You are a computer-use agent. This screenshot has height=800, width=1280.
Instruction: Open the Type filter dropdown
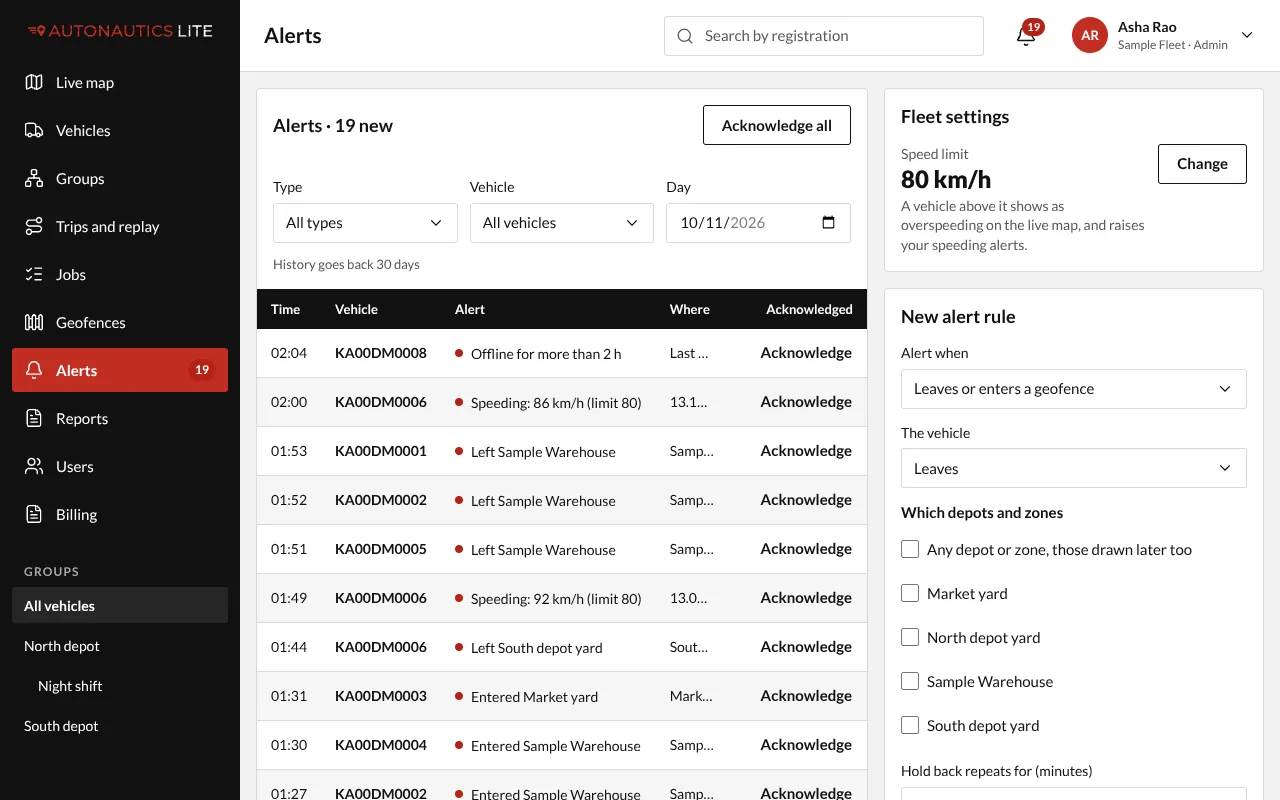[365, 223]
